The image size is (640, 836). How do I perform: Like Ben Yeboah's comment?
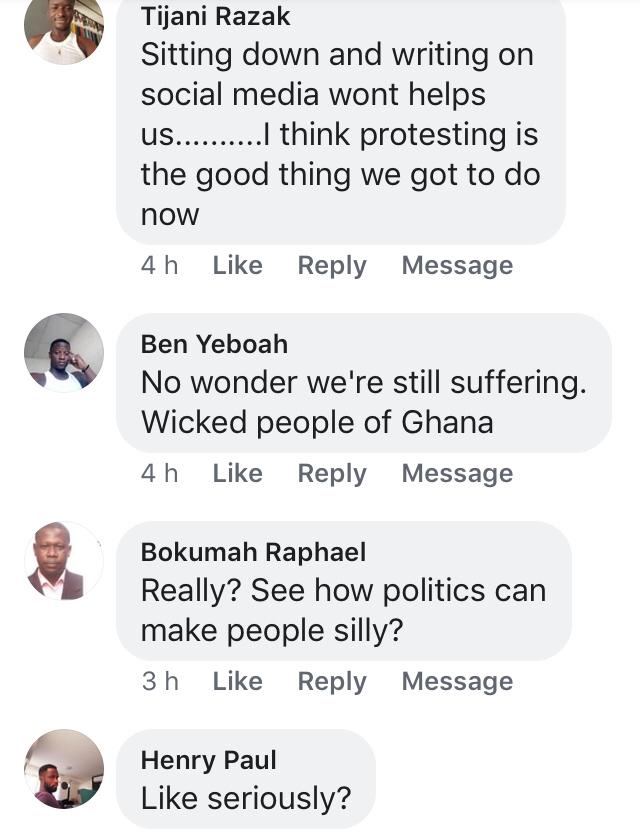pos(237,473)
